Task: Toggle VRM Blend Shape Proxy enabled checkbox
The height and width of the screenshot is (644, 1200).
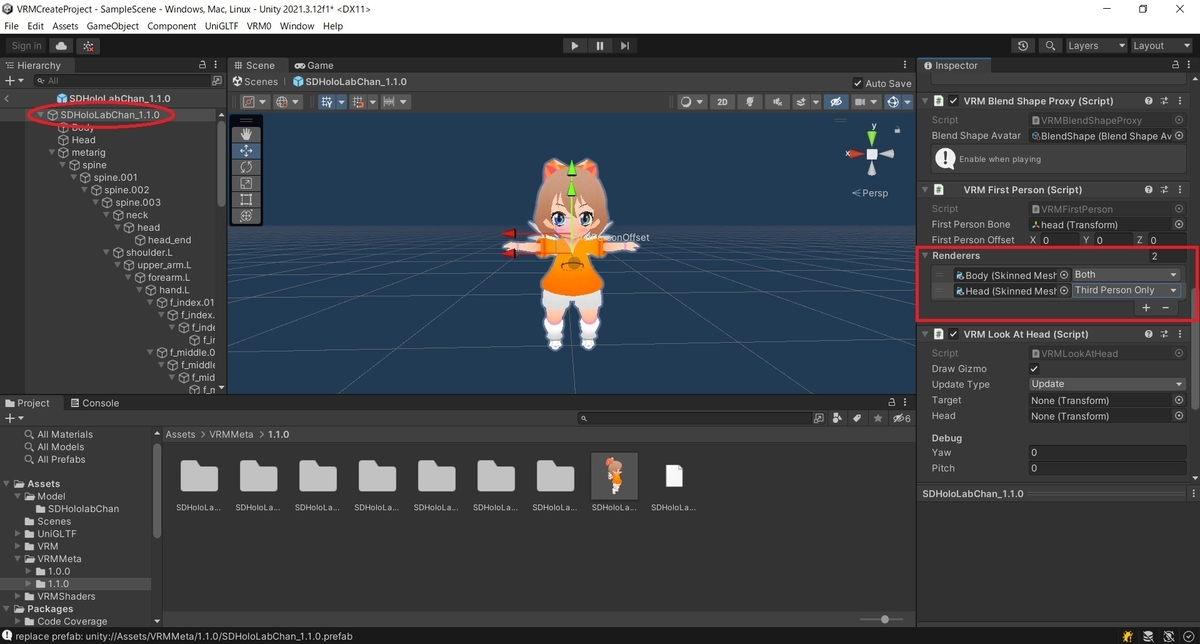Action: [954, 101]
